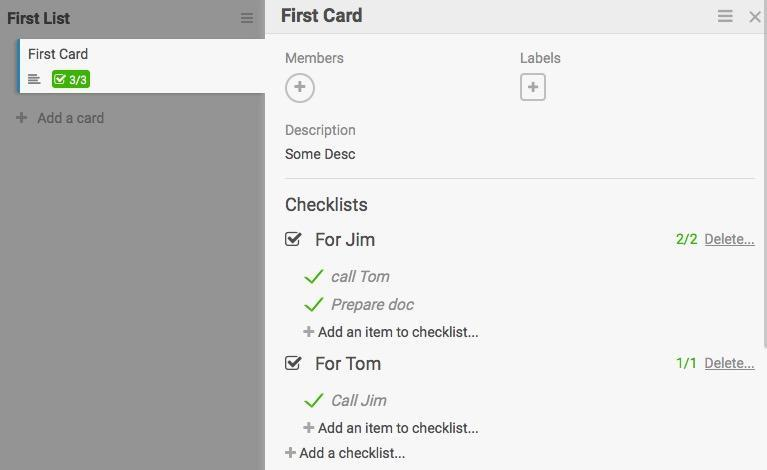
Task: Uncheck the 'Prepare doc' item
Action: pos(313,305)
